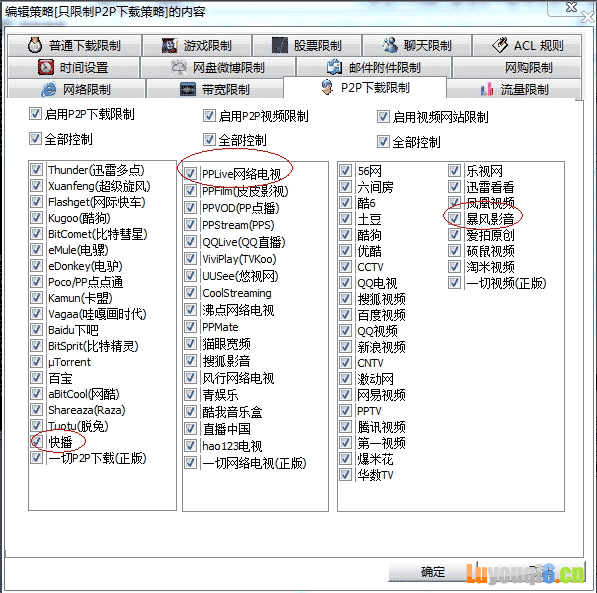The width and height of the screenshot is (597, 593).
Task: Click the 网络限制 globe icon
Action: click(49, 90)
